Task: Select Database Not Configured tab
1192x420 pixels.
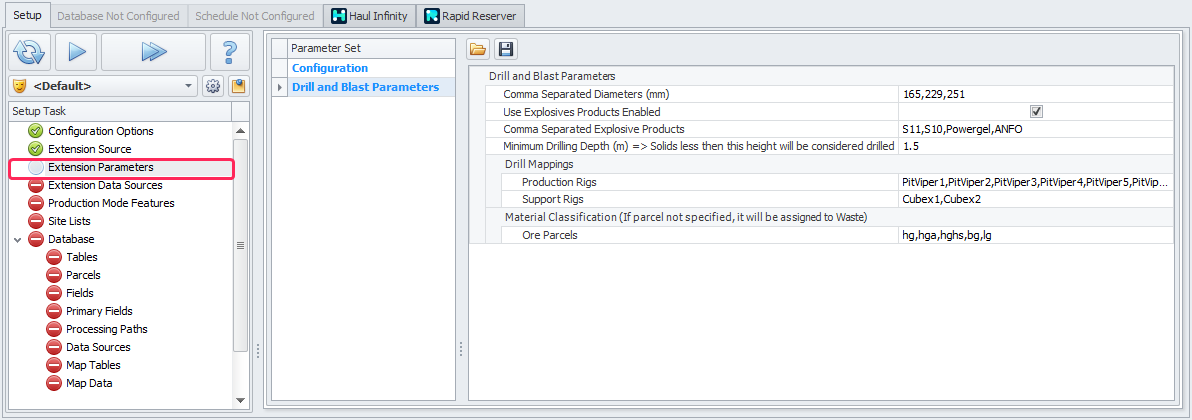Action: pos(119,15)
